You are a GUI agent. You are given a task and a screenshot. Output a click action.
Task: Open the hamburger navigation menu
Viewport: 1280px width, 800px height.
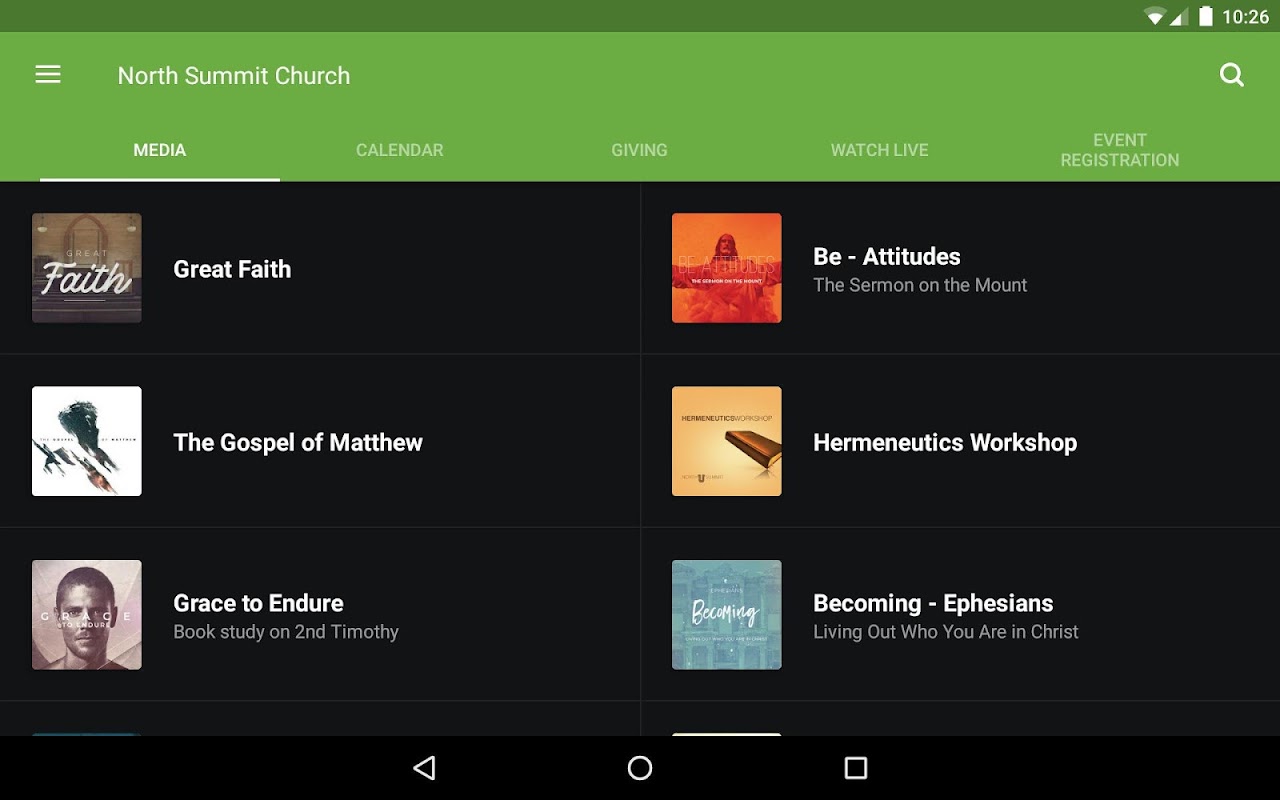tap(48, 75)
